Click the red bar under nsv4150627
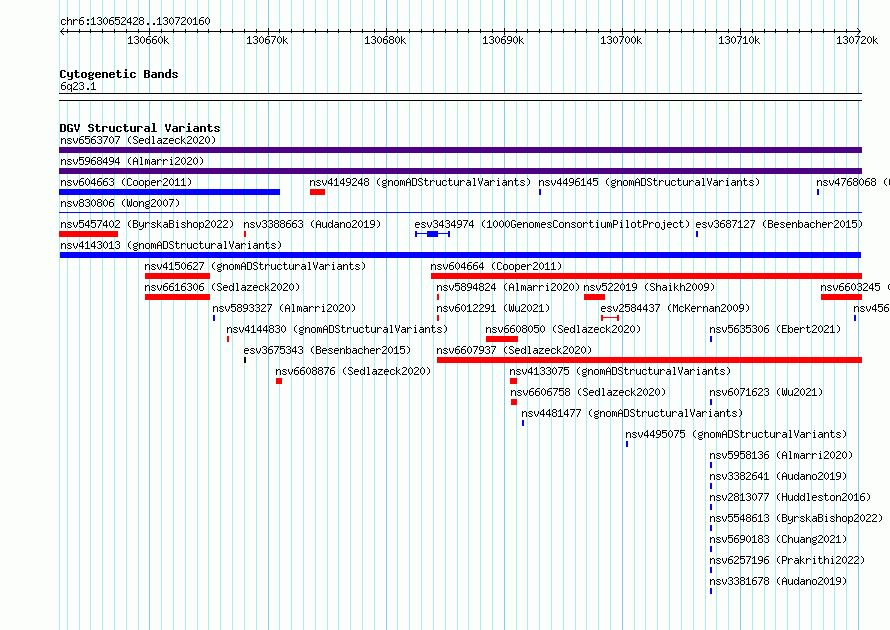Viewport: 890px width, 630px height. tap(177, 276)
